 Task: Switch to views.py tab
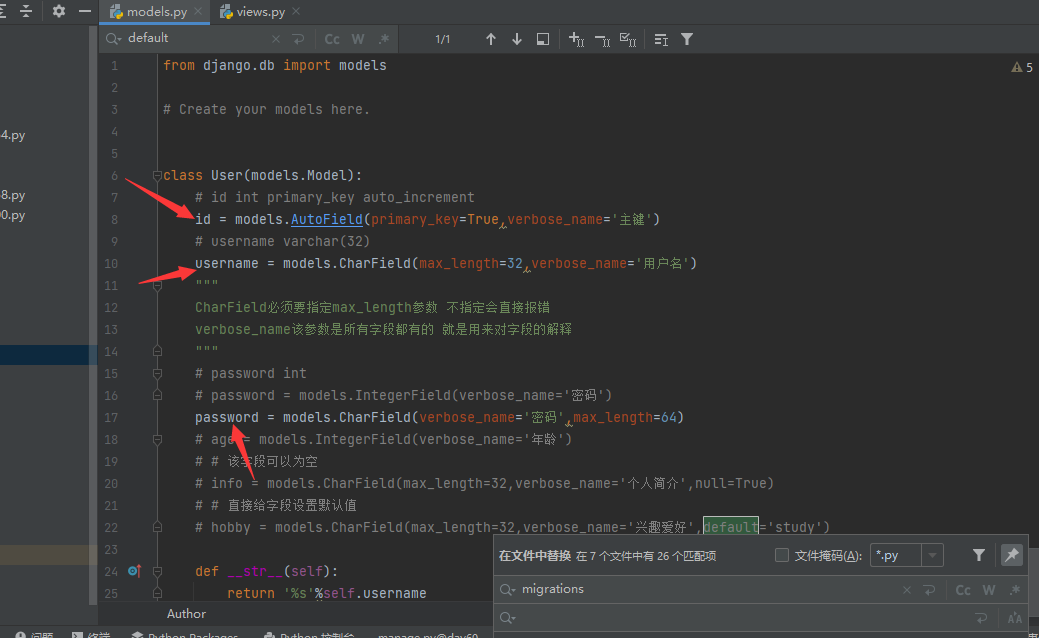coord(260,12)
